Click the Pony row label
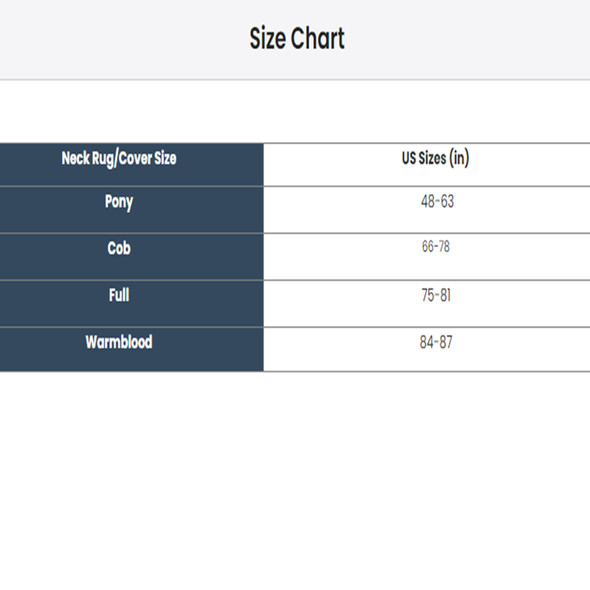The width and height of the screenshot is (590, 590). point(119,202)
